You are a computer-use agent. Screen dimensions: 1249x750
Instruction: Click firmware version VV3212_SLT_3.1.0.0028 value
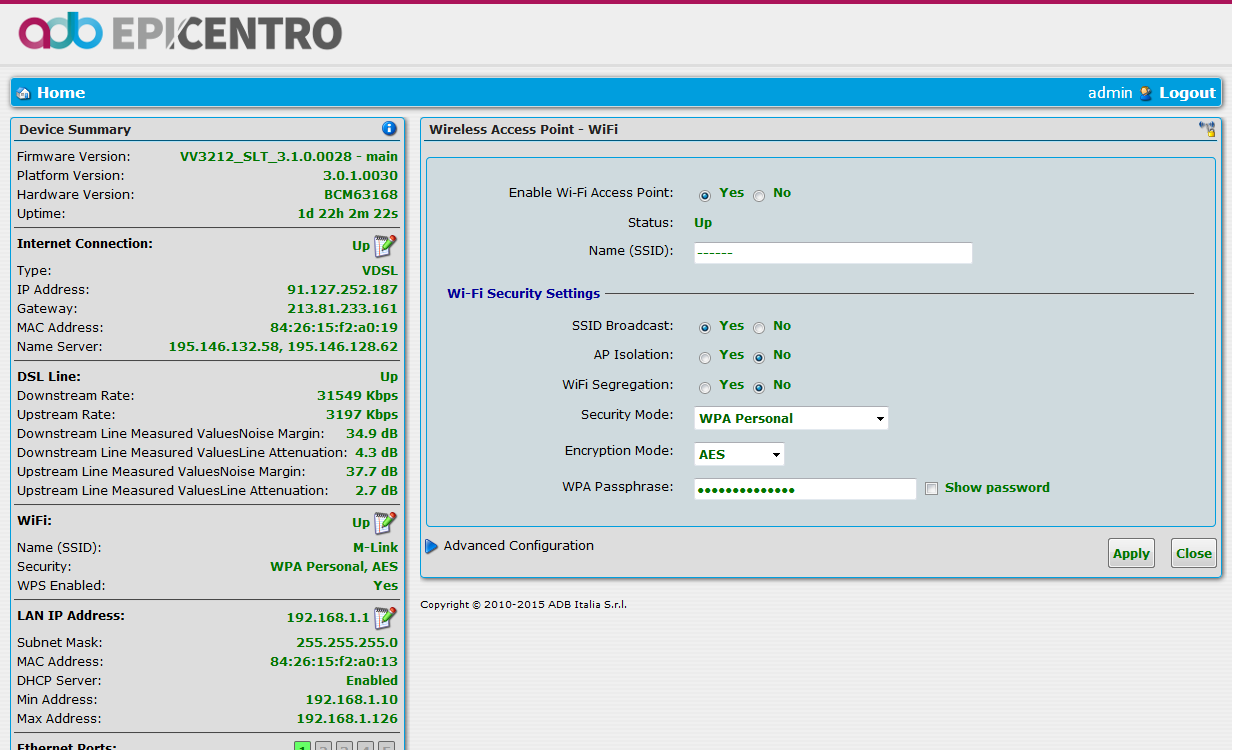point(289,156)
